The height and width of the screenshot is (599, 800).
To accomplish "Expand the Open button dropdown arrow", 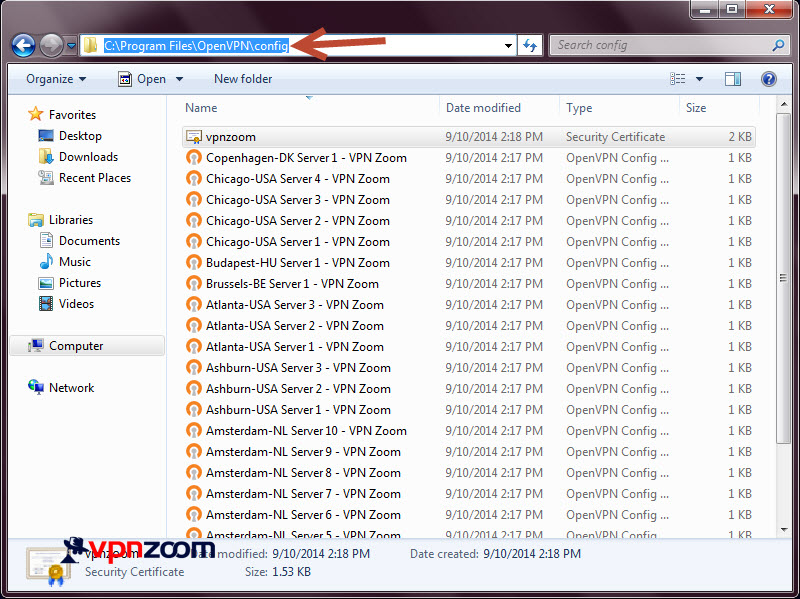I will click(179, 79).
